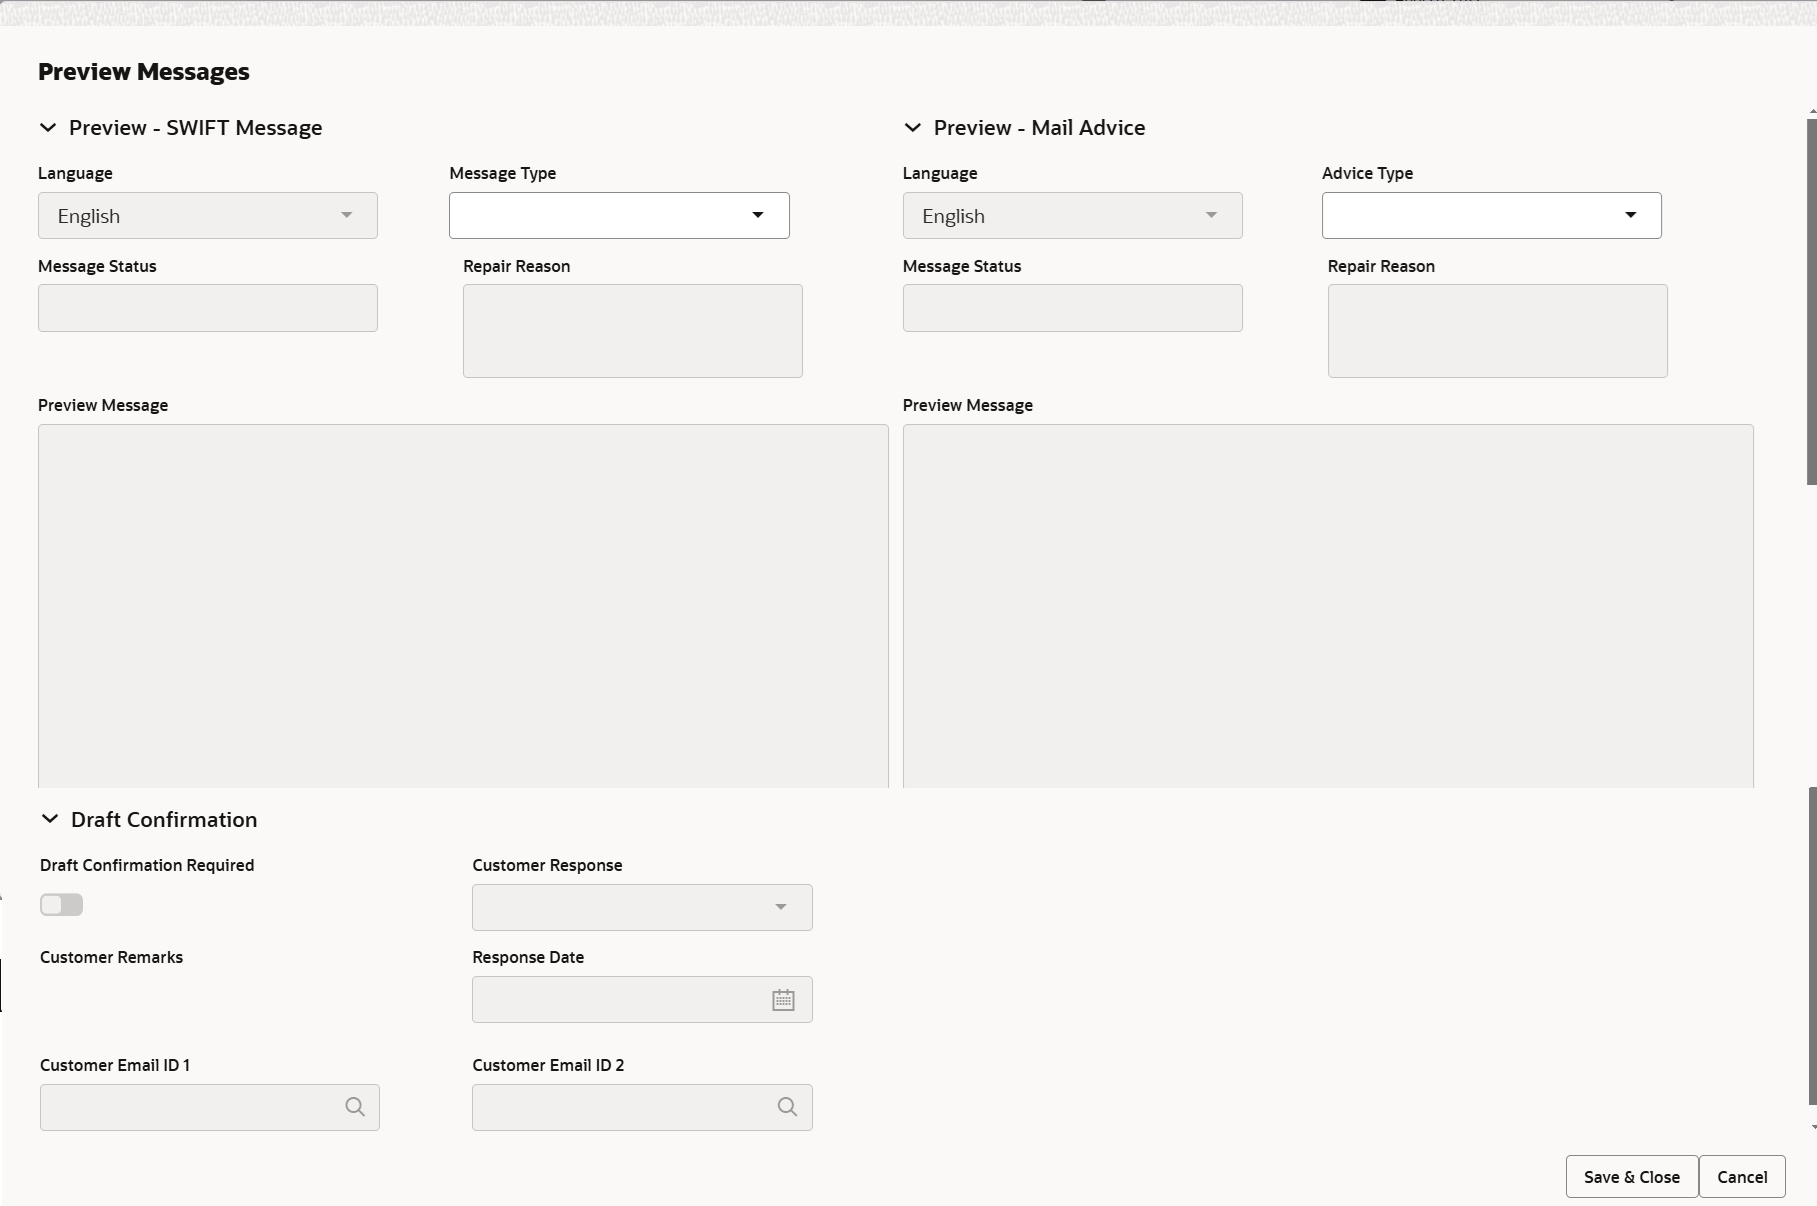Search icon in Customer Email ID 2
The width and height of the screenshot is (1817, 1206).
787,1107
